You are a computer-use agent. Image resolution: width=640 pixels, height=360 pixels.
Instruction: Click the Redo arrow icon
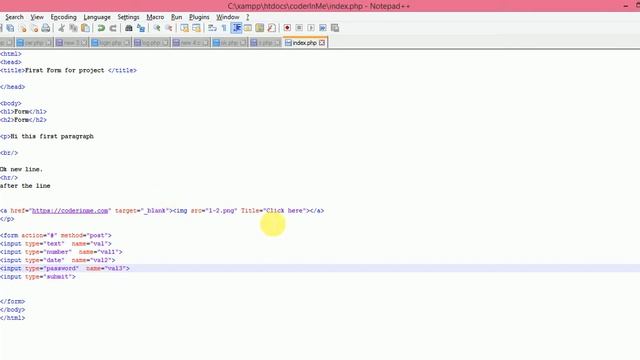(x=113, y=28)
